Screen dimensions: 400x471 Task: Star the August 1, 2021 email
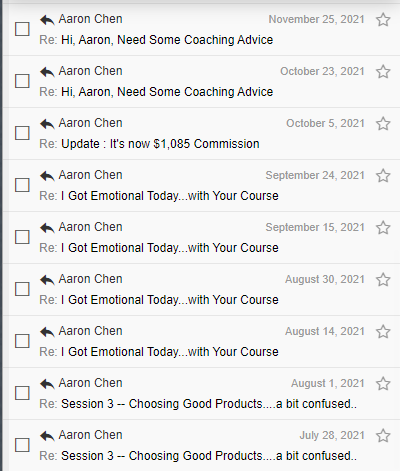point(383,384)
